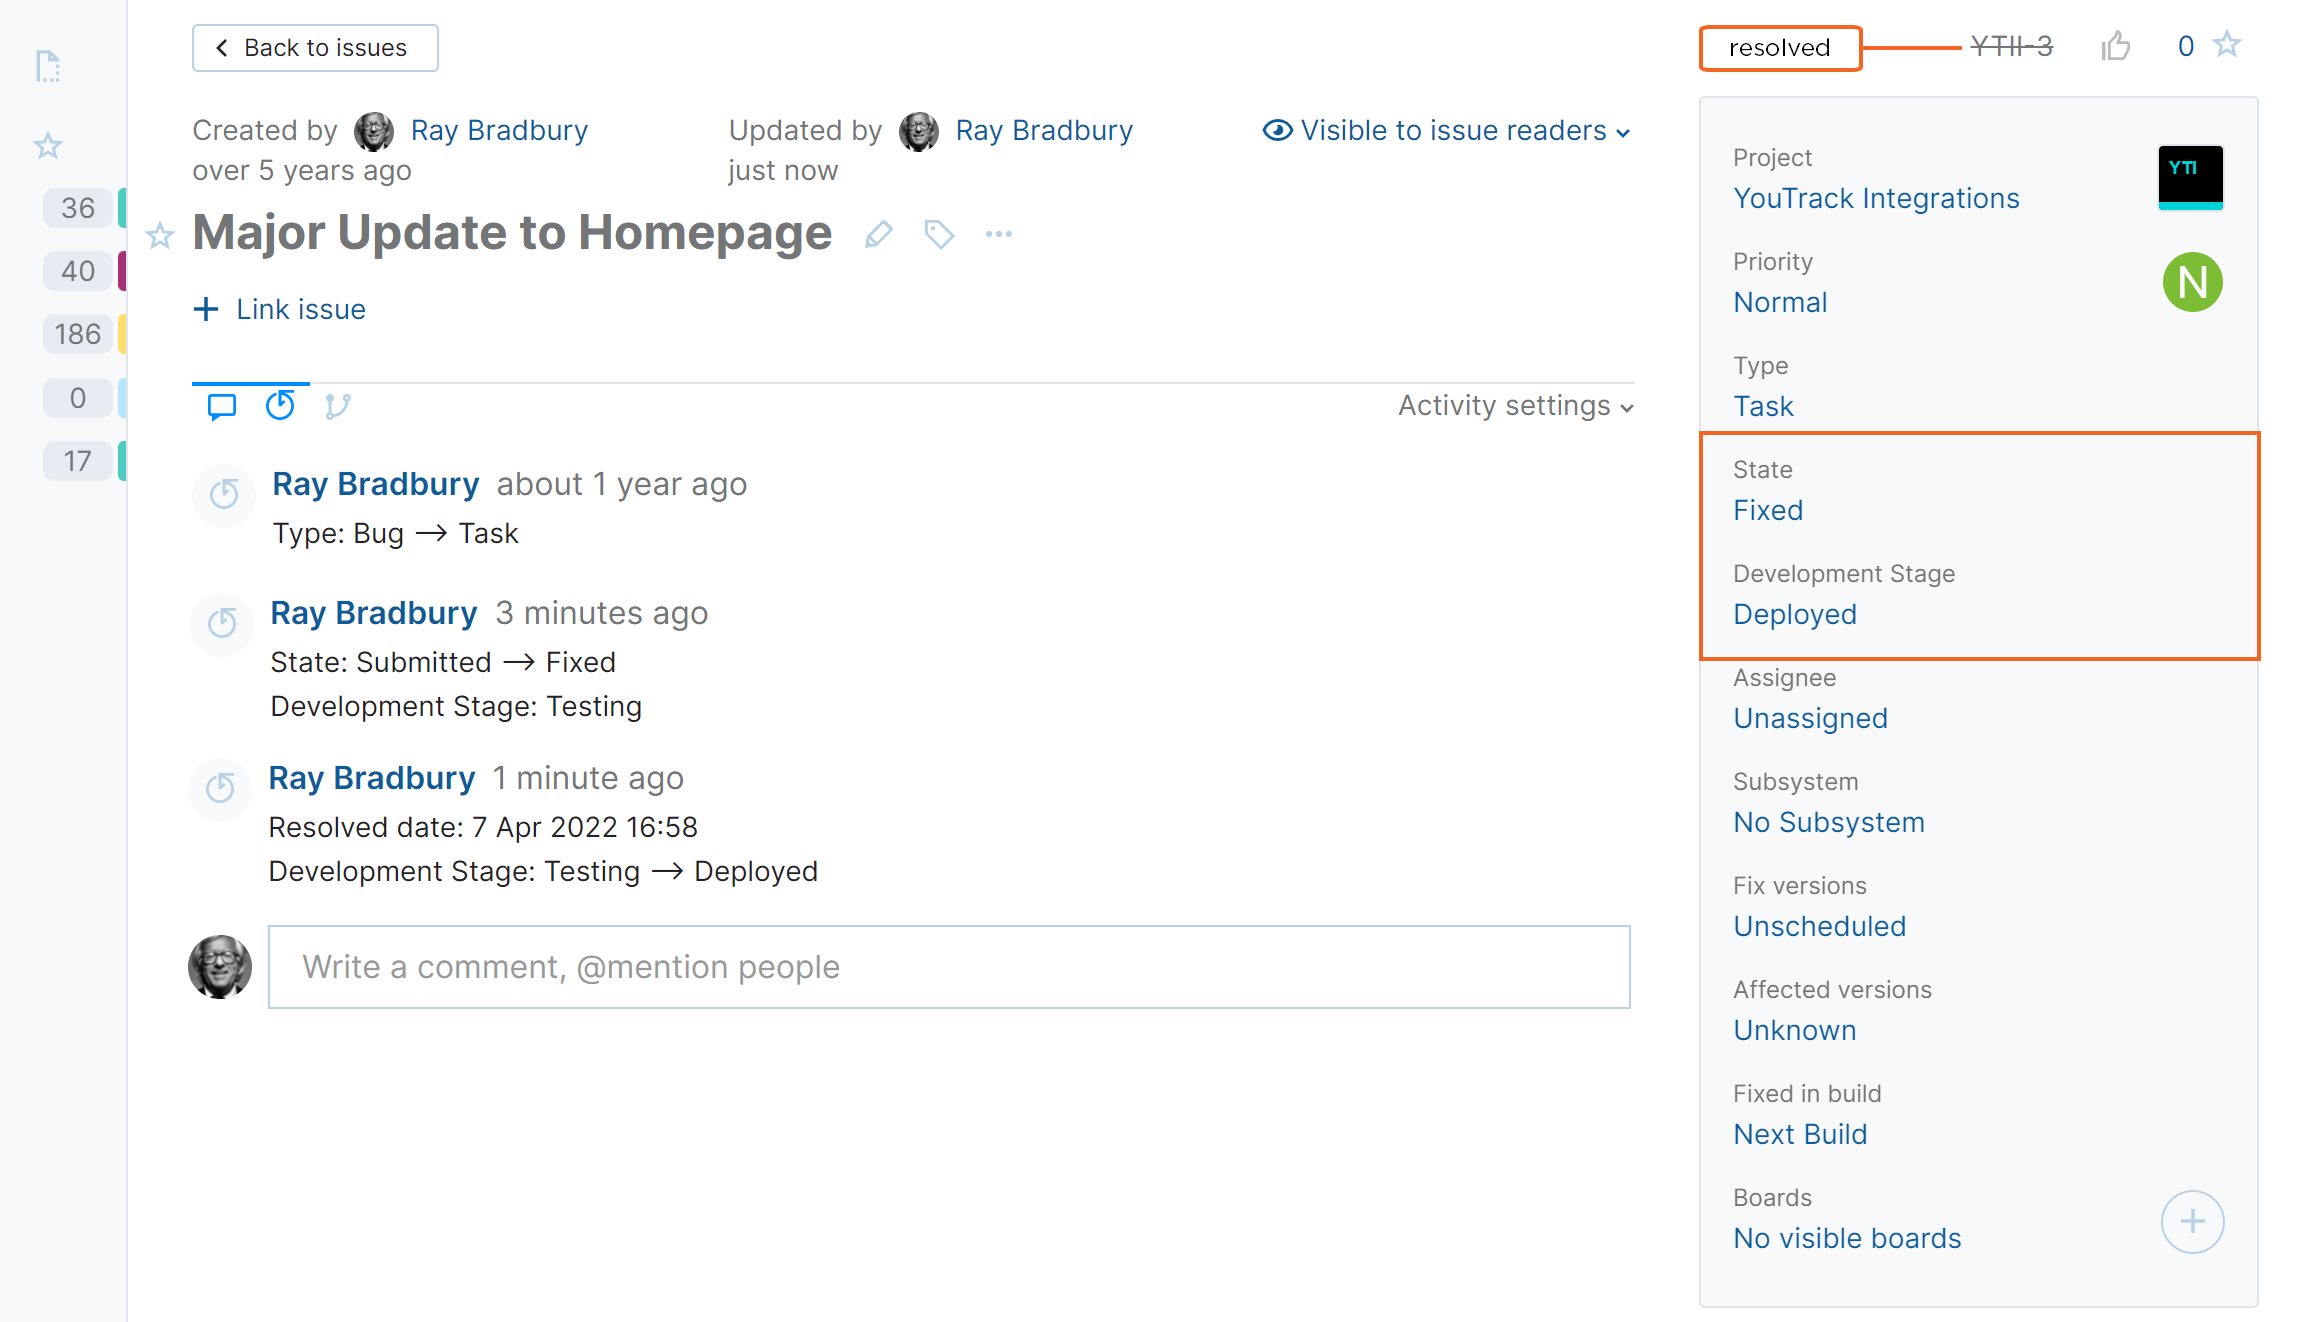Toggle star next to Major Update title

point(160,236)
